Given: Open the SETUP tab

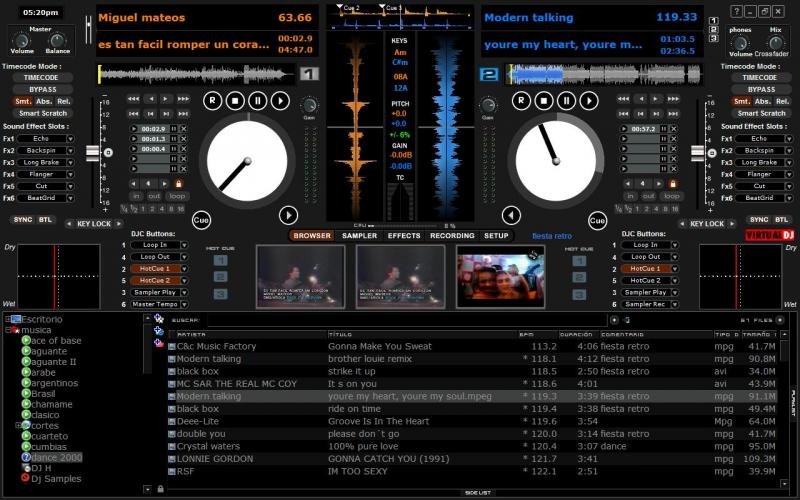Looking at the screenshot, I should coord(496,236).
